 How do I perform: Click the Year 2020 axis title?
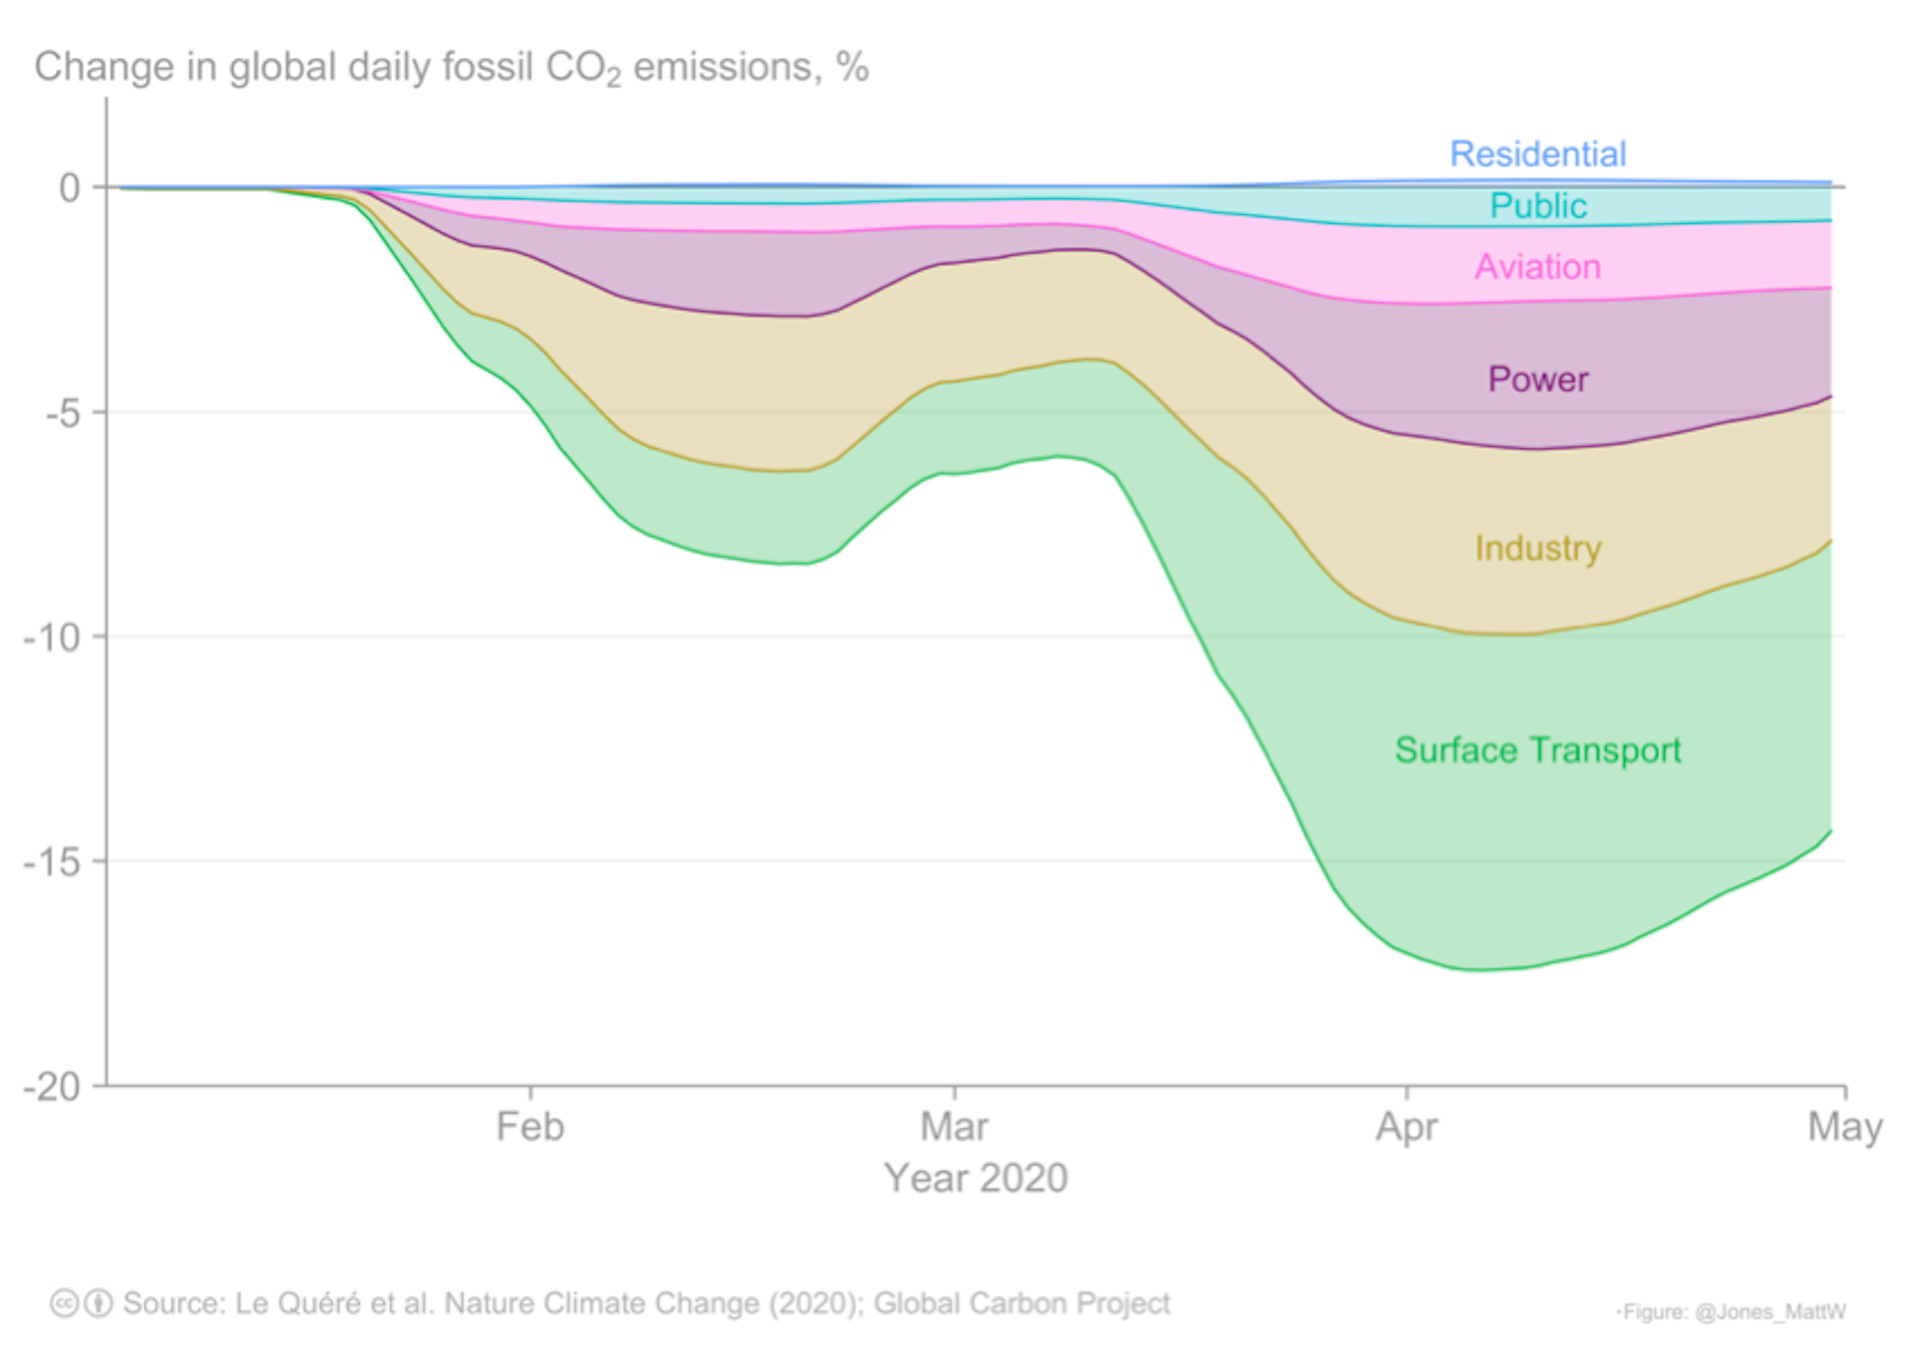point(976,1178)
